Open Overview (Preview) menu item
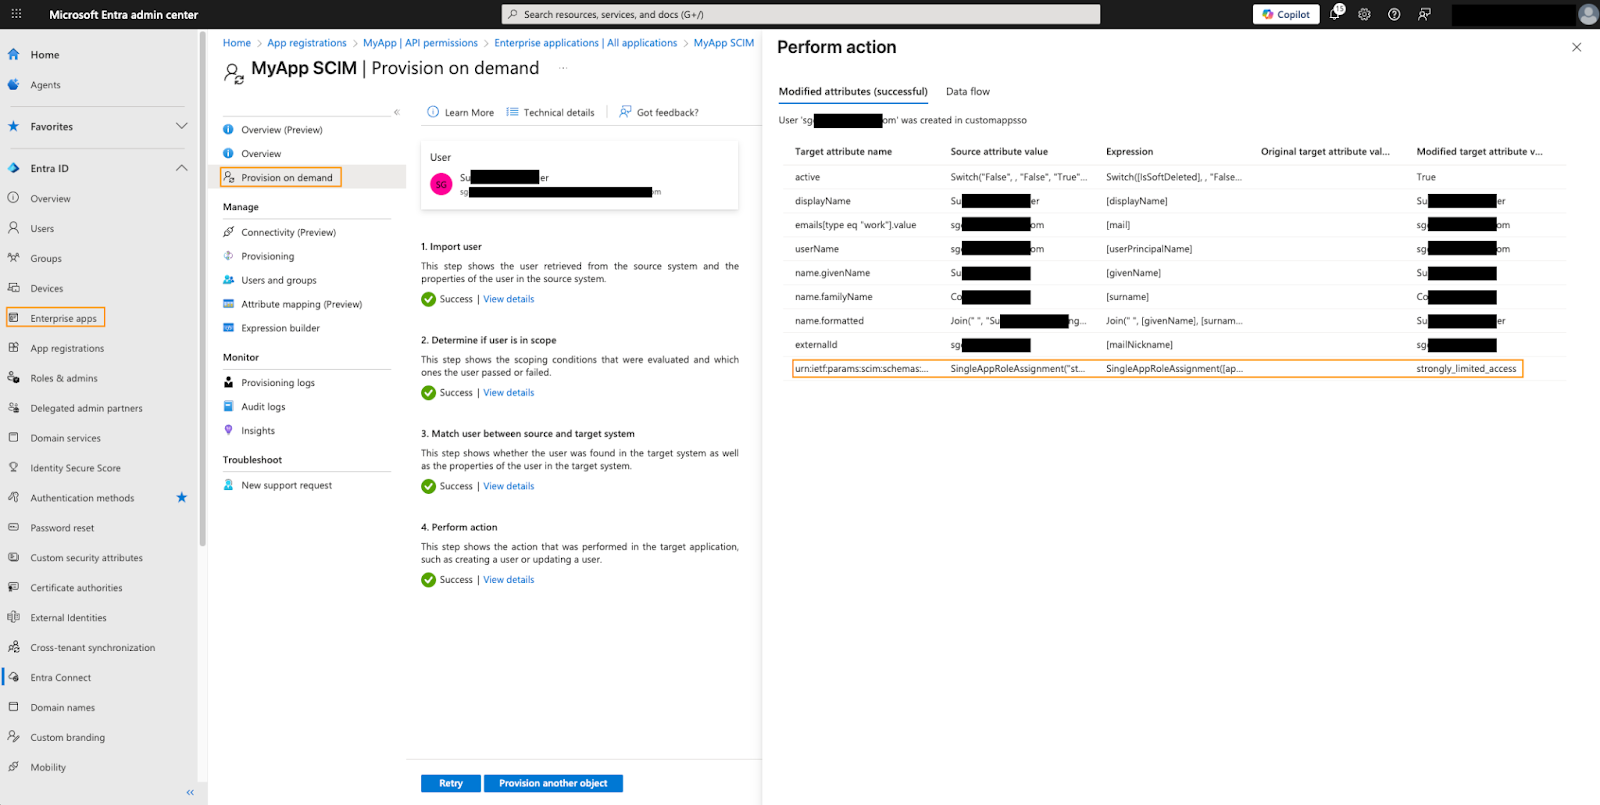This screenshot has width=1600, height=805. [281, 130]
